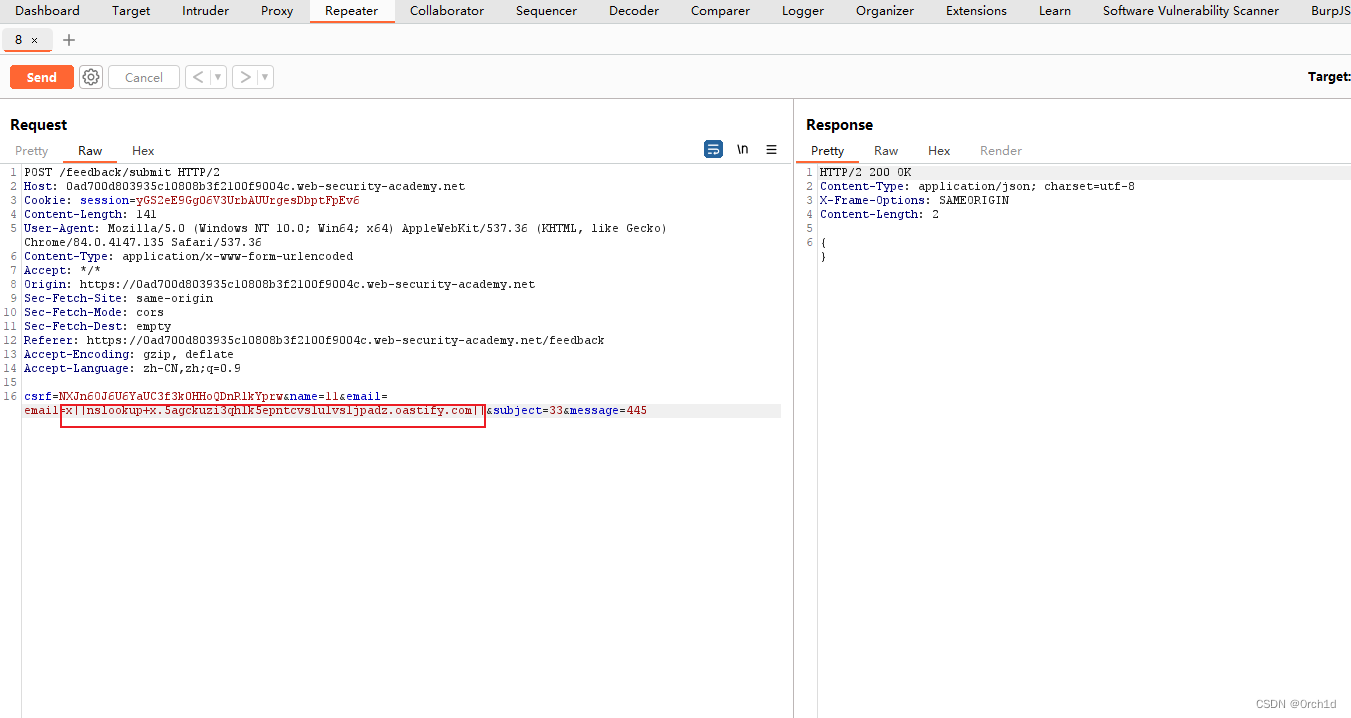
Task: Cancel the request
Action: (x=144, y=77)
